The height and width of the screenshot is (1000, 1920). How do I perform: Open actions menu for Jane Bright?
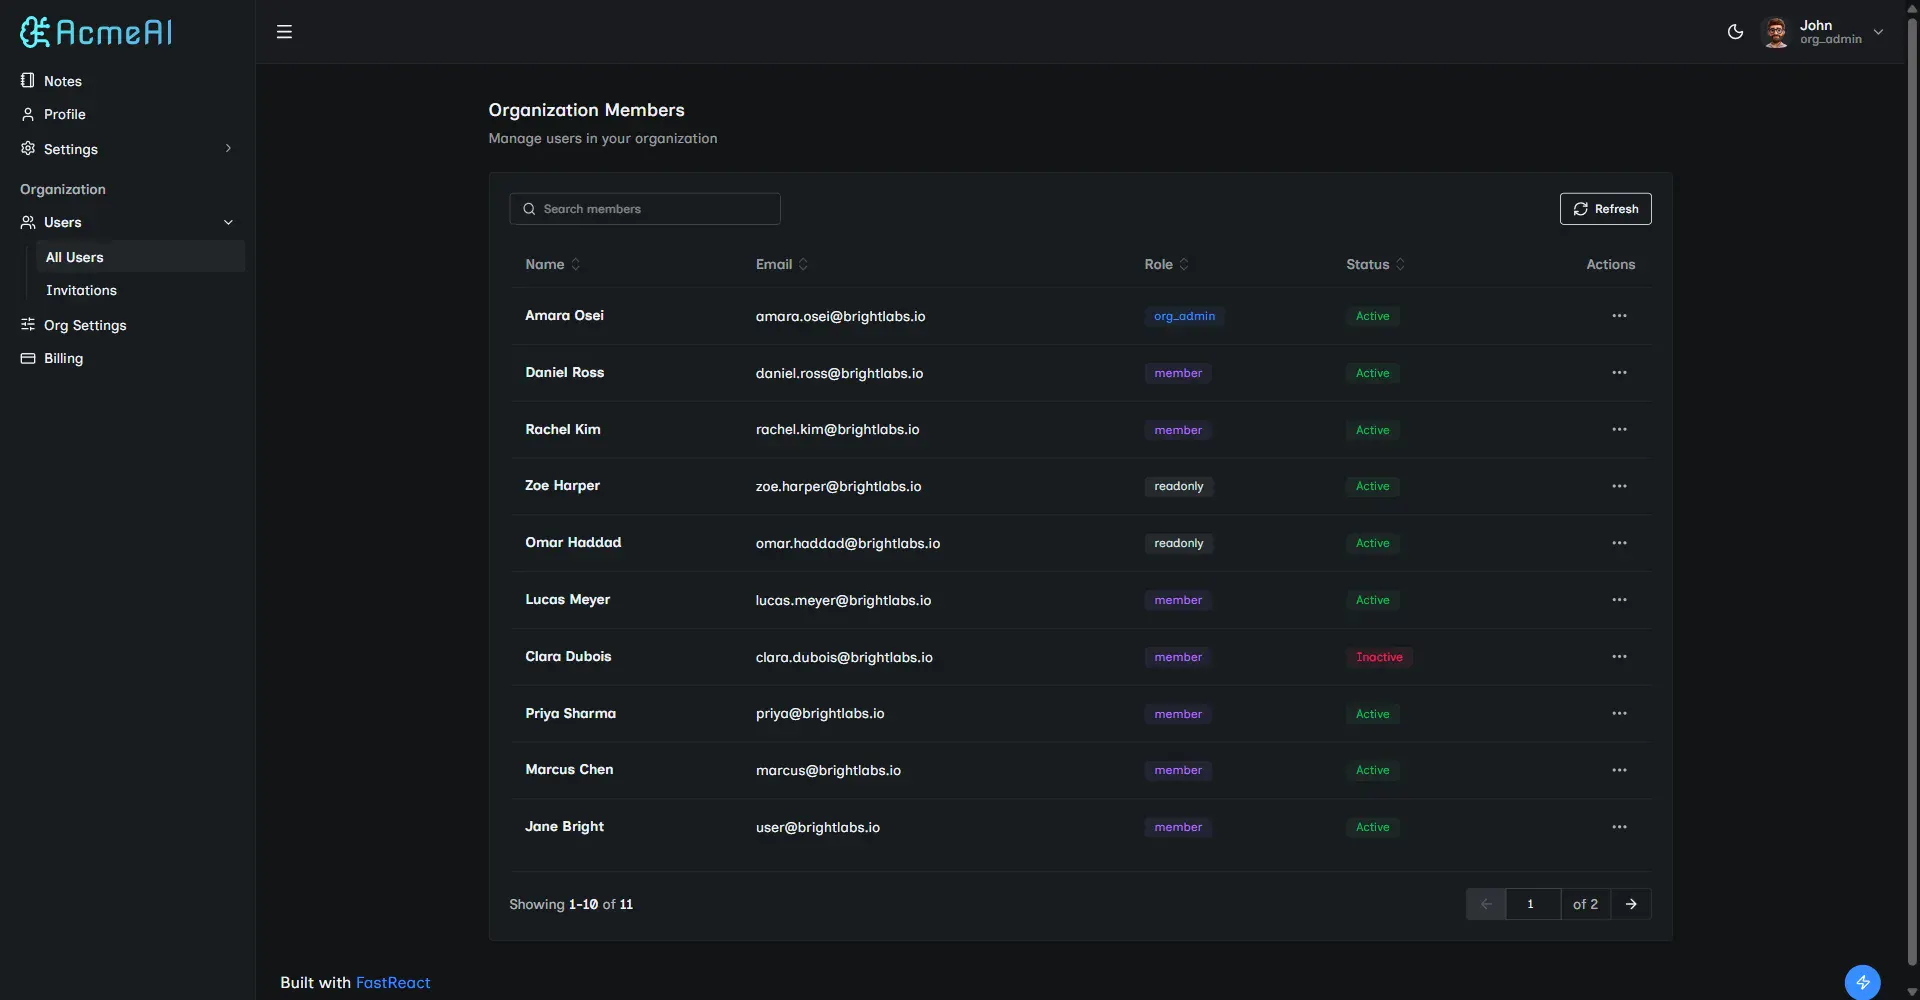pyautogui.click(x=1619, y=827)
